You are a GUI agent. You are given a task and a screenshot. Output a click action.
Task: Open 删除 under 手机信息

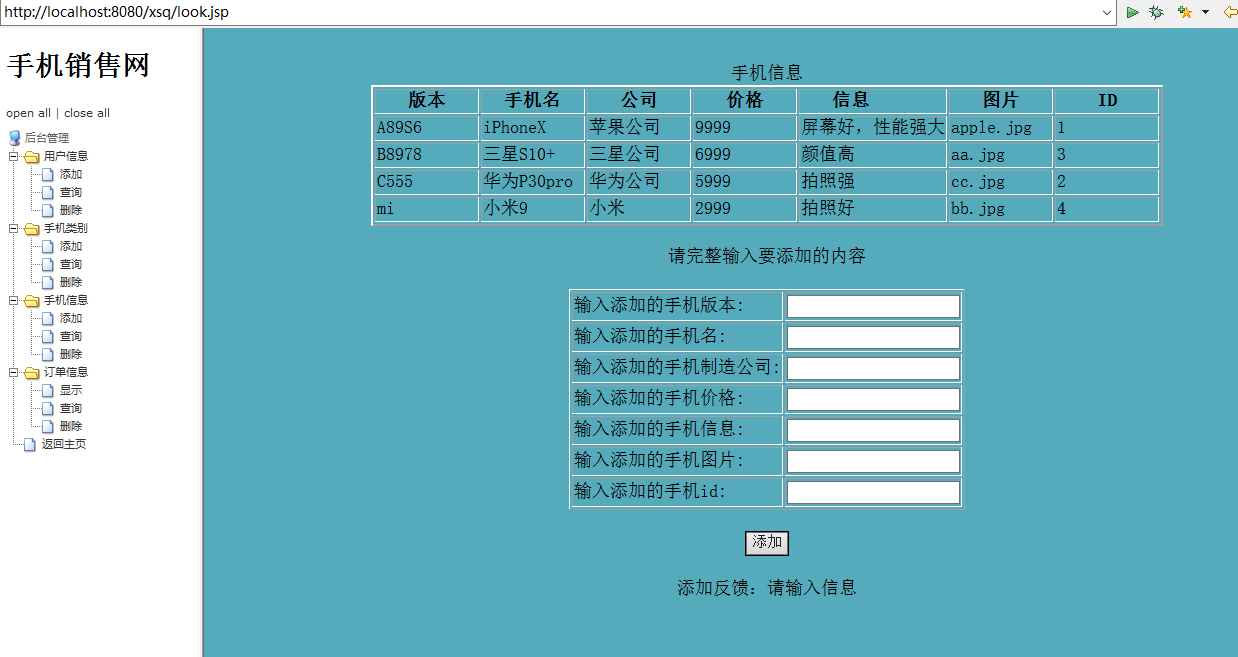(x=71, y=354)
